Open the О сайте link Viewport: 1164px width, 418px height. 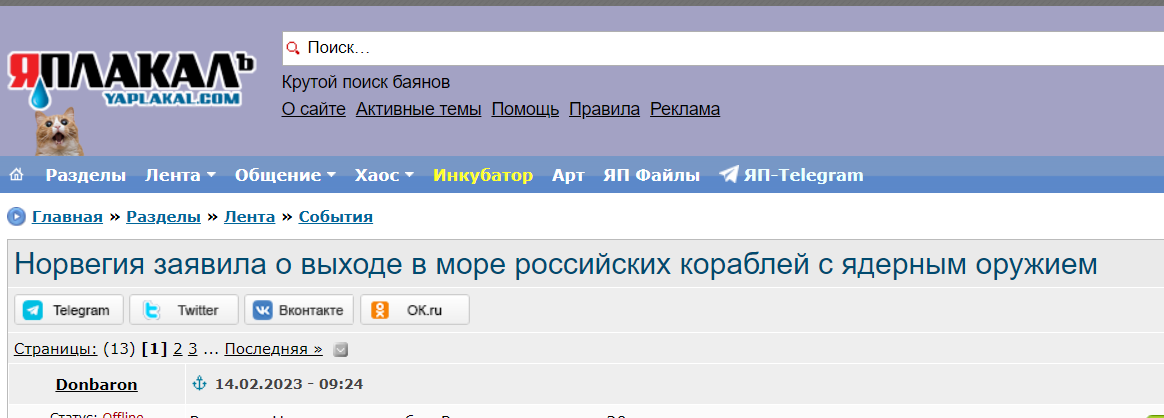pos(313,109)
